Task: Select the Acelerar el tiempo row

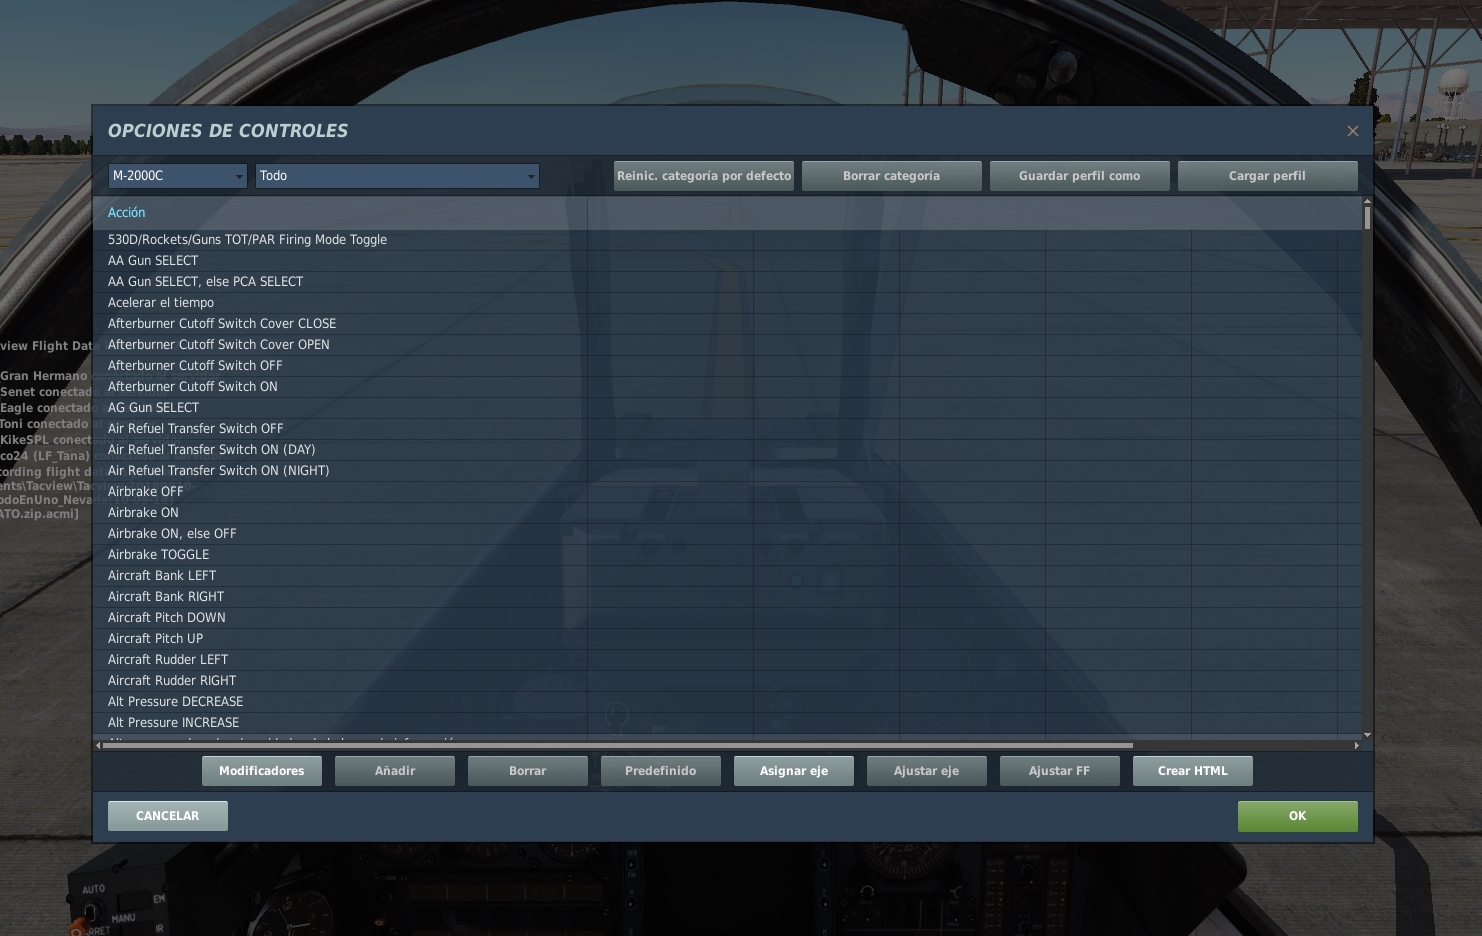Action: (728, 303)
